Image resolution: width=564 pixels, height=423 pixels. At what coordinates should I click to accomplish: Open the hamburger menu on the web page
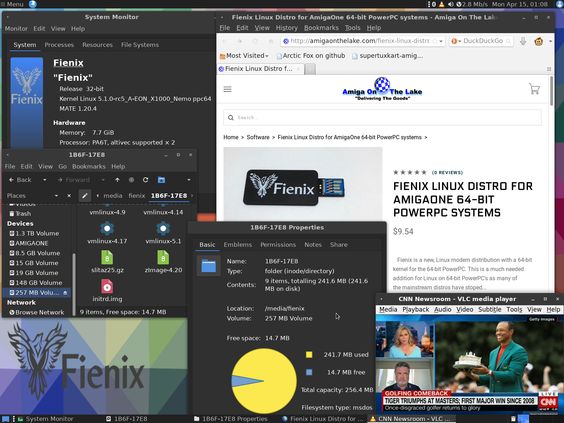pyautogui.click(x=228, y=89)
